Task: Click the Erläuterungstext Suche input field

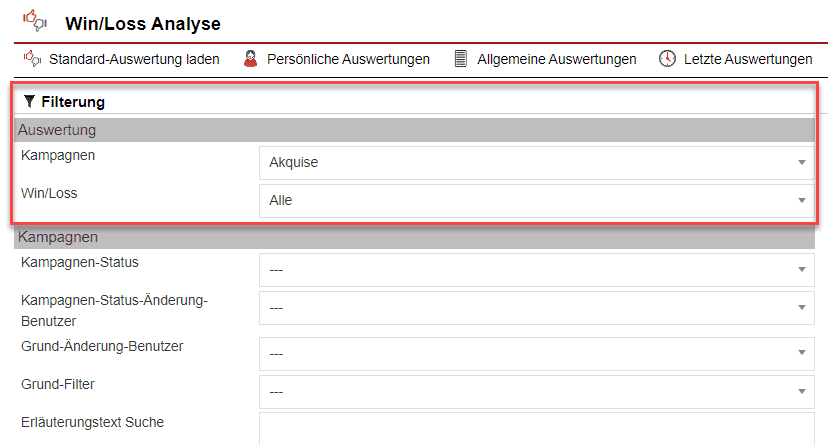Action: (536, 428)
